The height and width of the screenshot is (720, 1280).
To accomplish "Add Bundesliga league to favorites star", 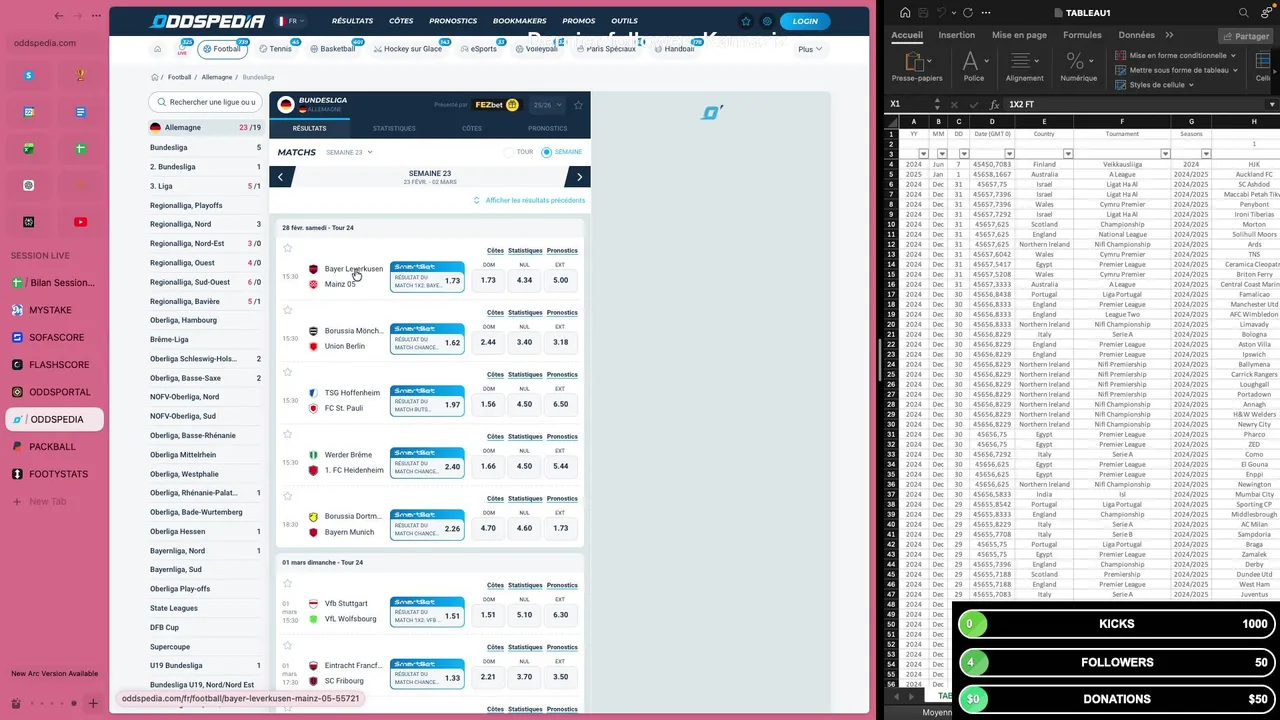I will (578, 105).
